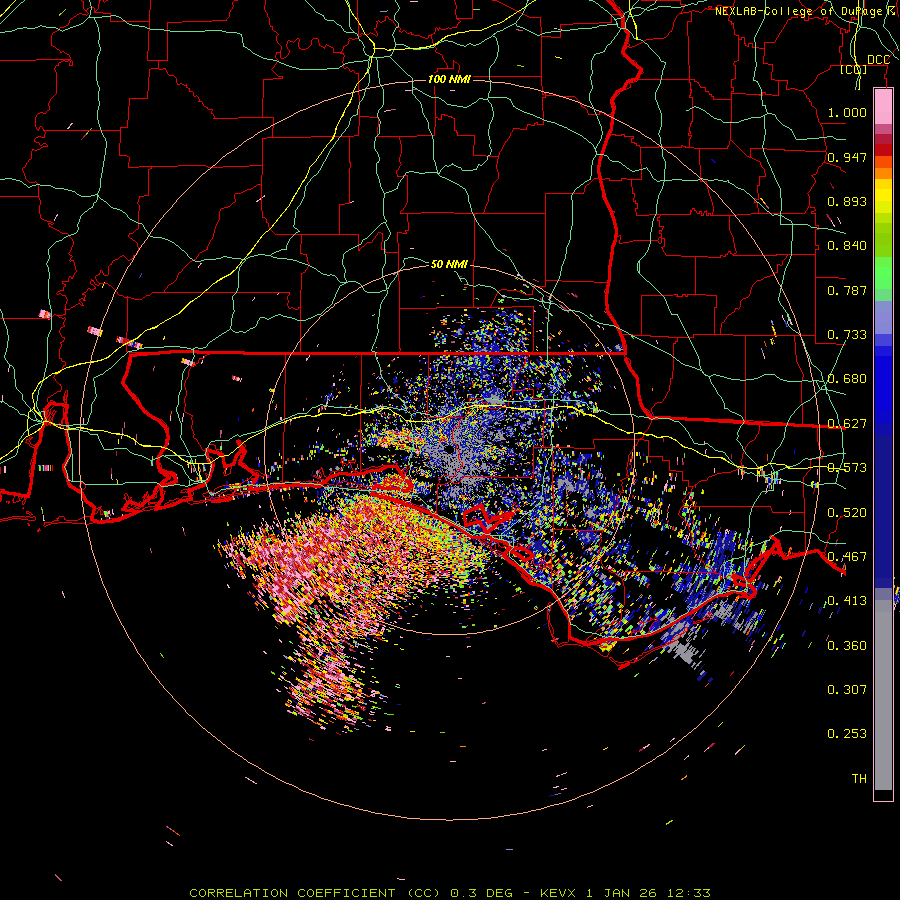This screenshot has height=900, width=900.
Task: Click the 50 NMI range ring label
Action: (x=449, y=264)
